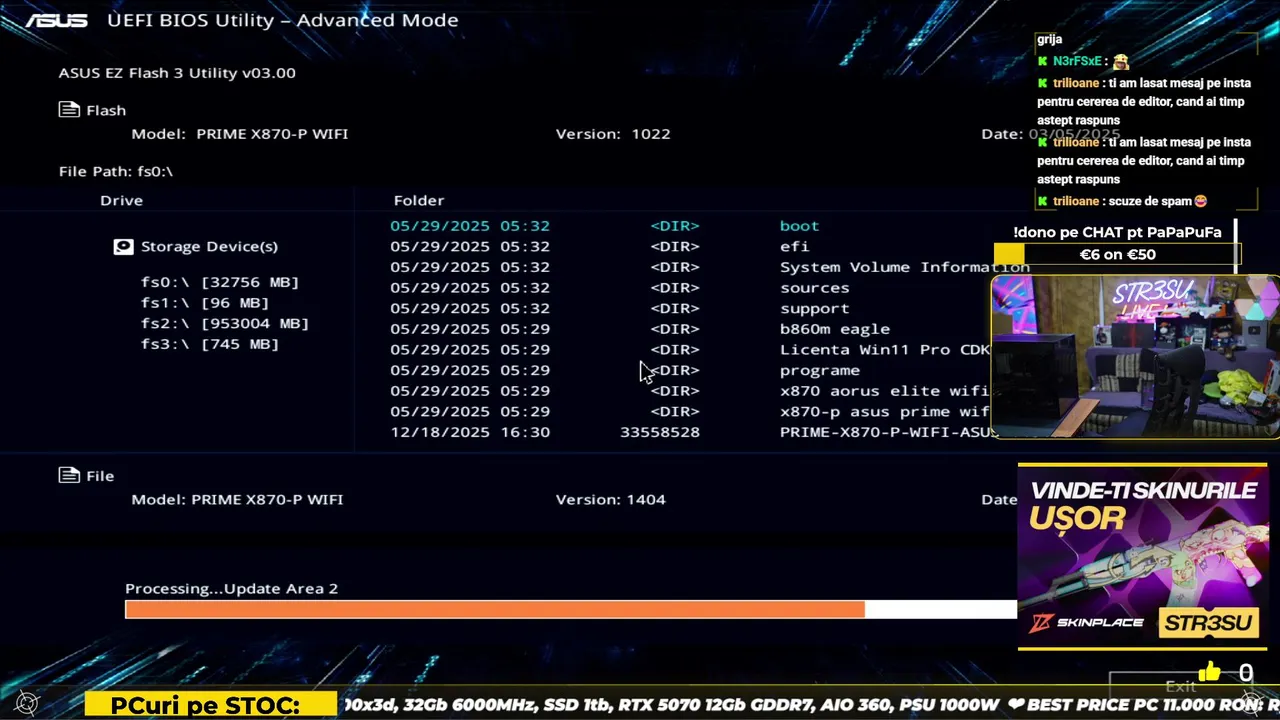Viewport: 1280px width, 720px height.
Task: Click the Processing...Update Area 2 status text
Action: pyautogui.click(x=232, y=588)
